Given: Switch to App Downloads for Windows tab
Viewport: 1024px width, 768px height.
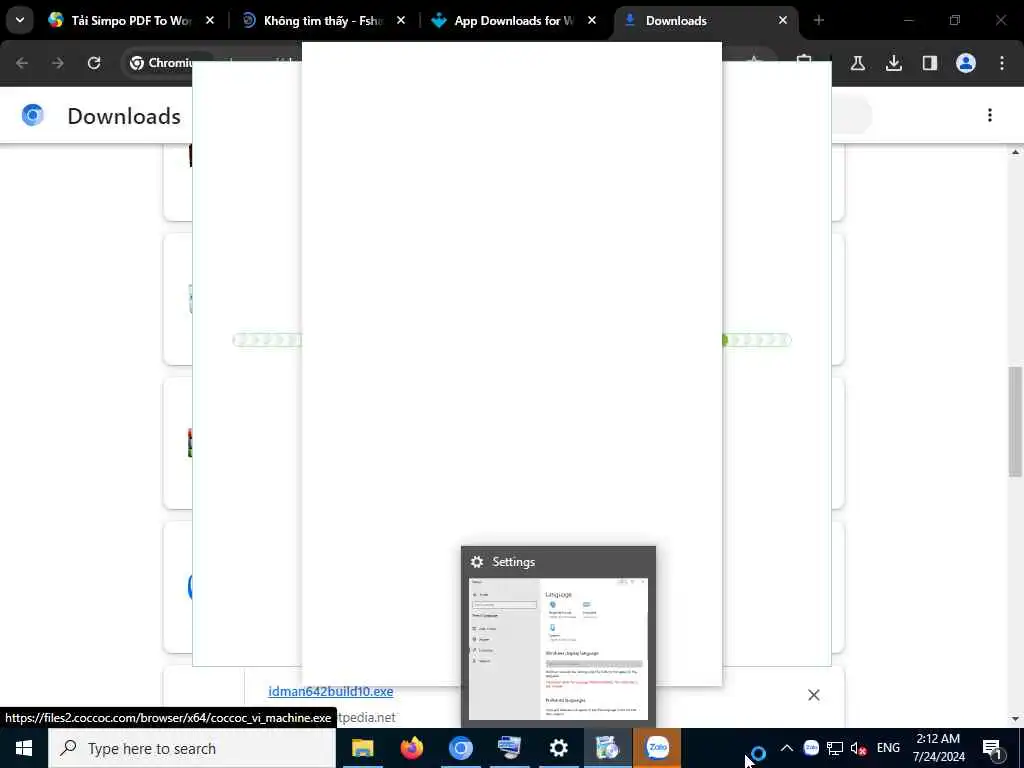Looking at the screenshot, I should click(x=513, y=21).
